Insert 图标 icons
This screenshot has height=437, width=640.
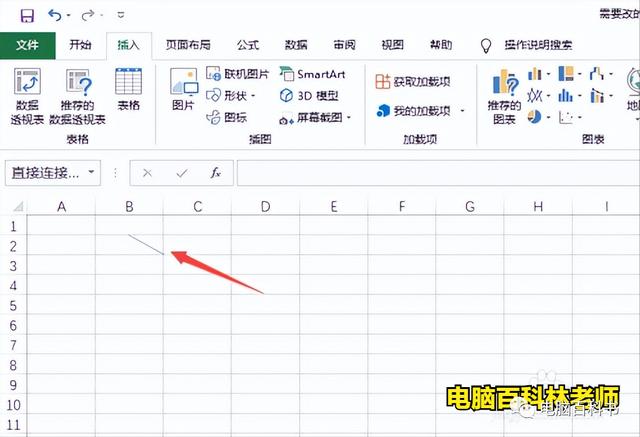click(227, 118)
